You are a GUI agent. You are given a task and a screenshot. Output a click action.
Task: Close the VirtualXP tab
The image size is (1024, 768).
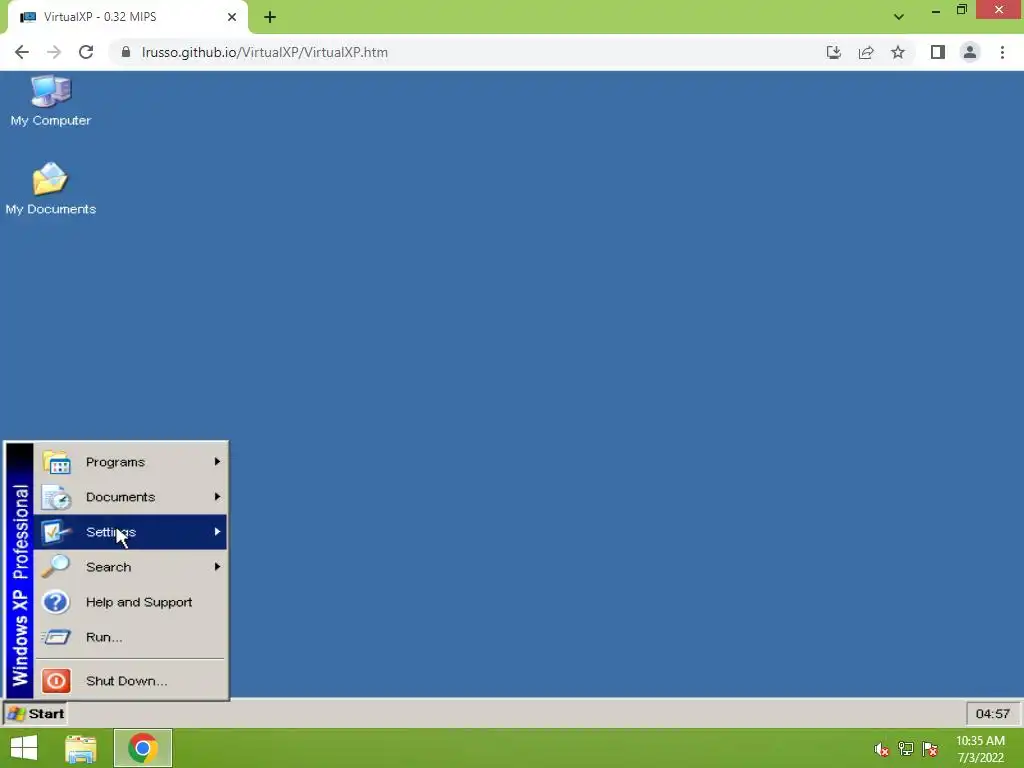[x=232, y=17]
